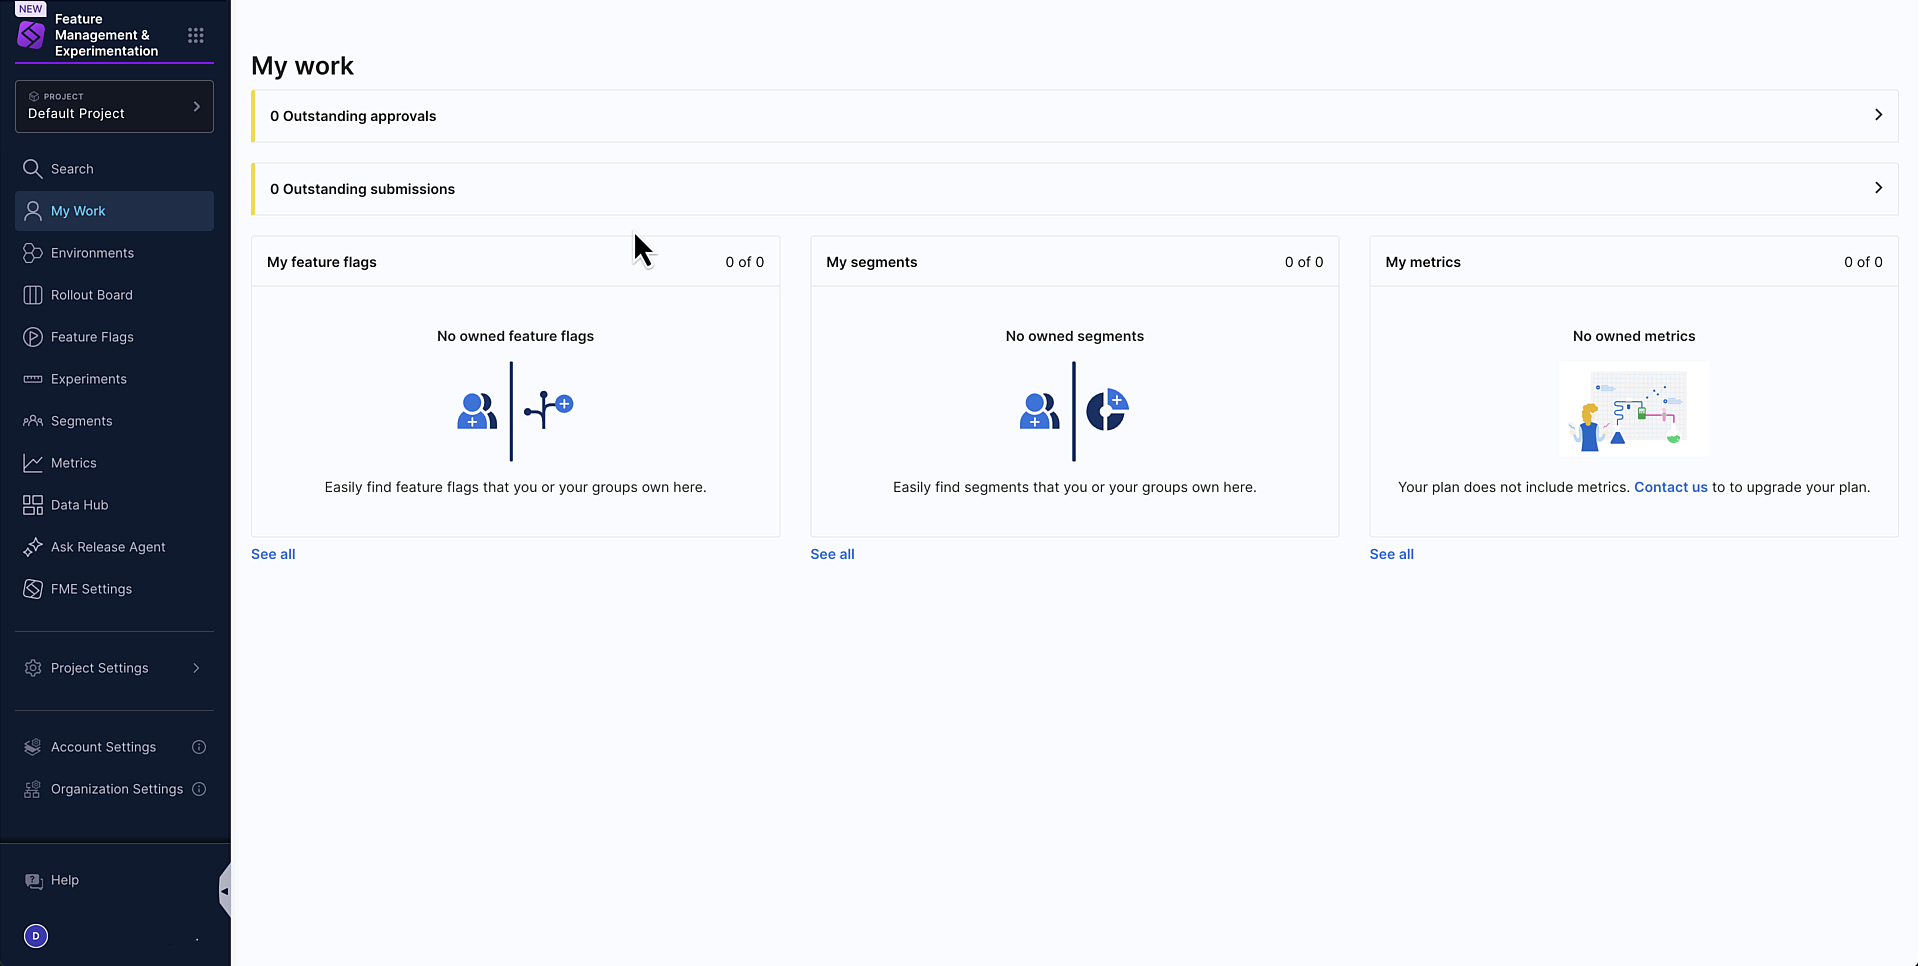Open the app switcher grid icon

point(196,35)
